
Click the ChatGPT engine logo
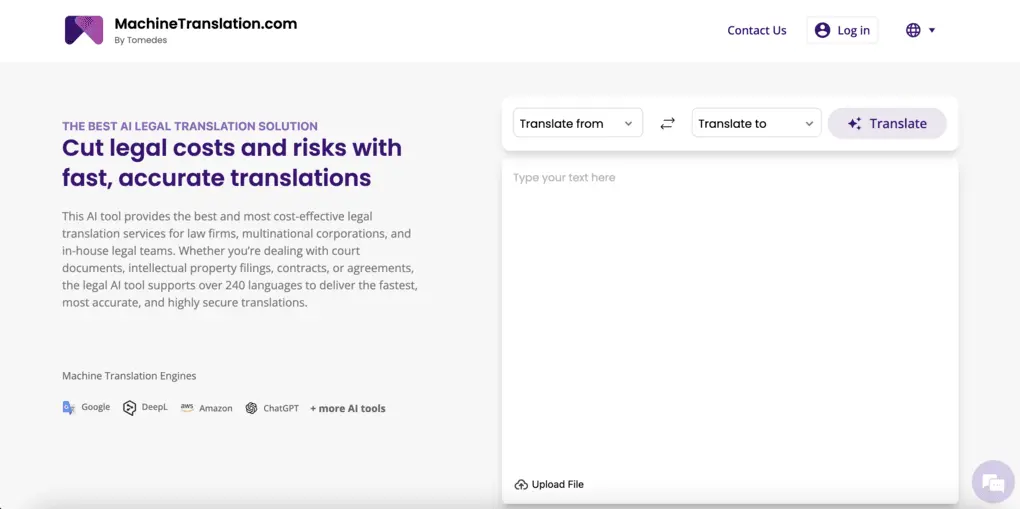point(251,408)
